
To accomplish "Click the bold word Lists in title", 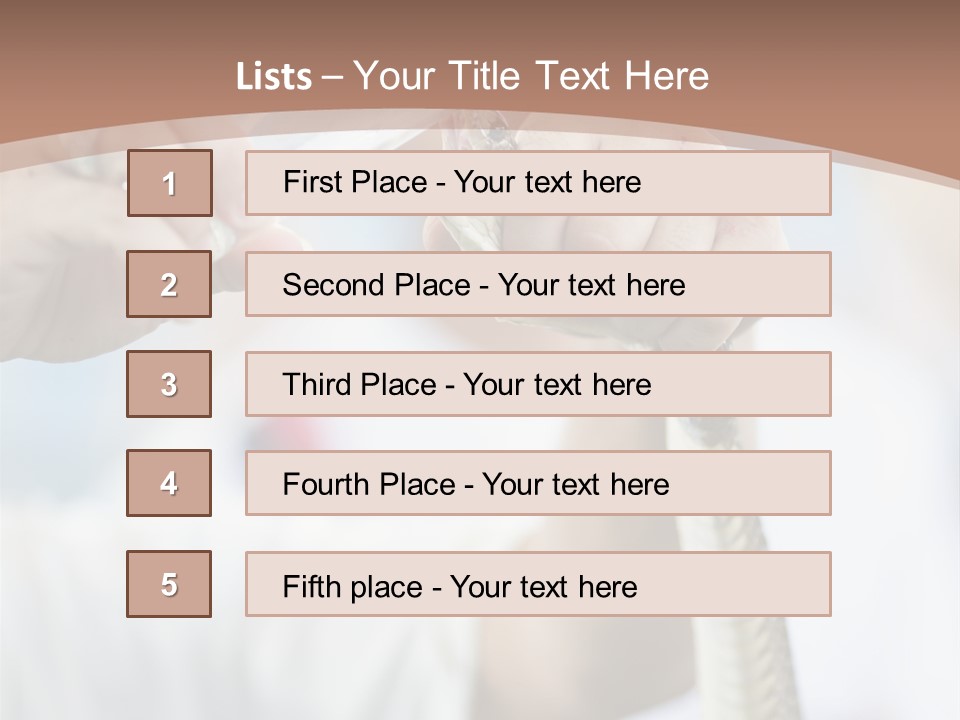I will pyautogui.click(x=274, y=77).
